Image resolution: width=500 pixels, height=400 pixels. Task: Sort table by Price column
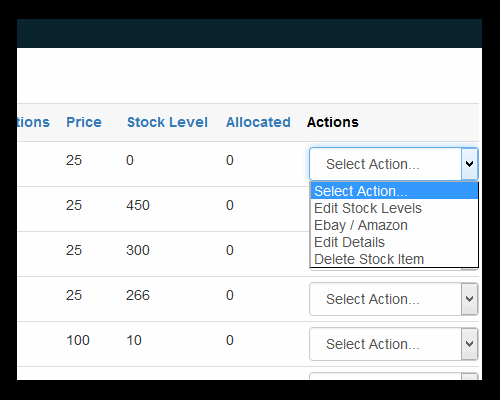pos(84,122)
